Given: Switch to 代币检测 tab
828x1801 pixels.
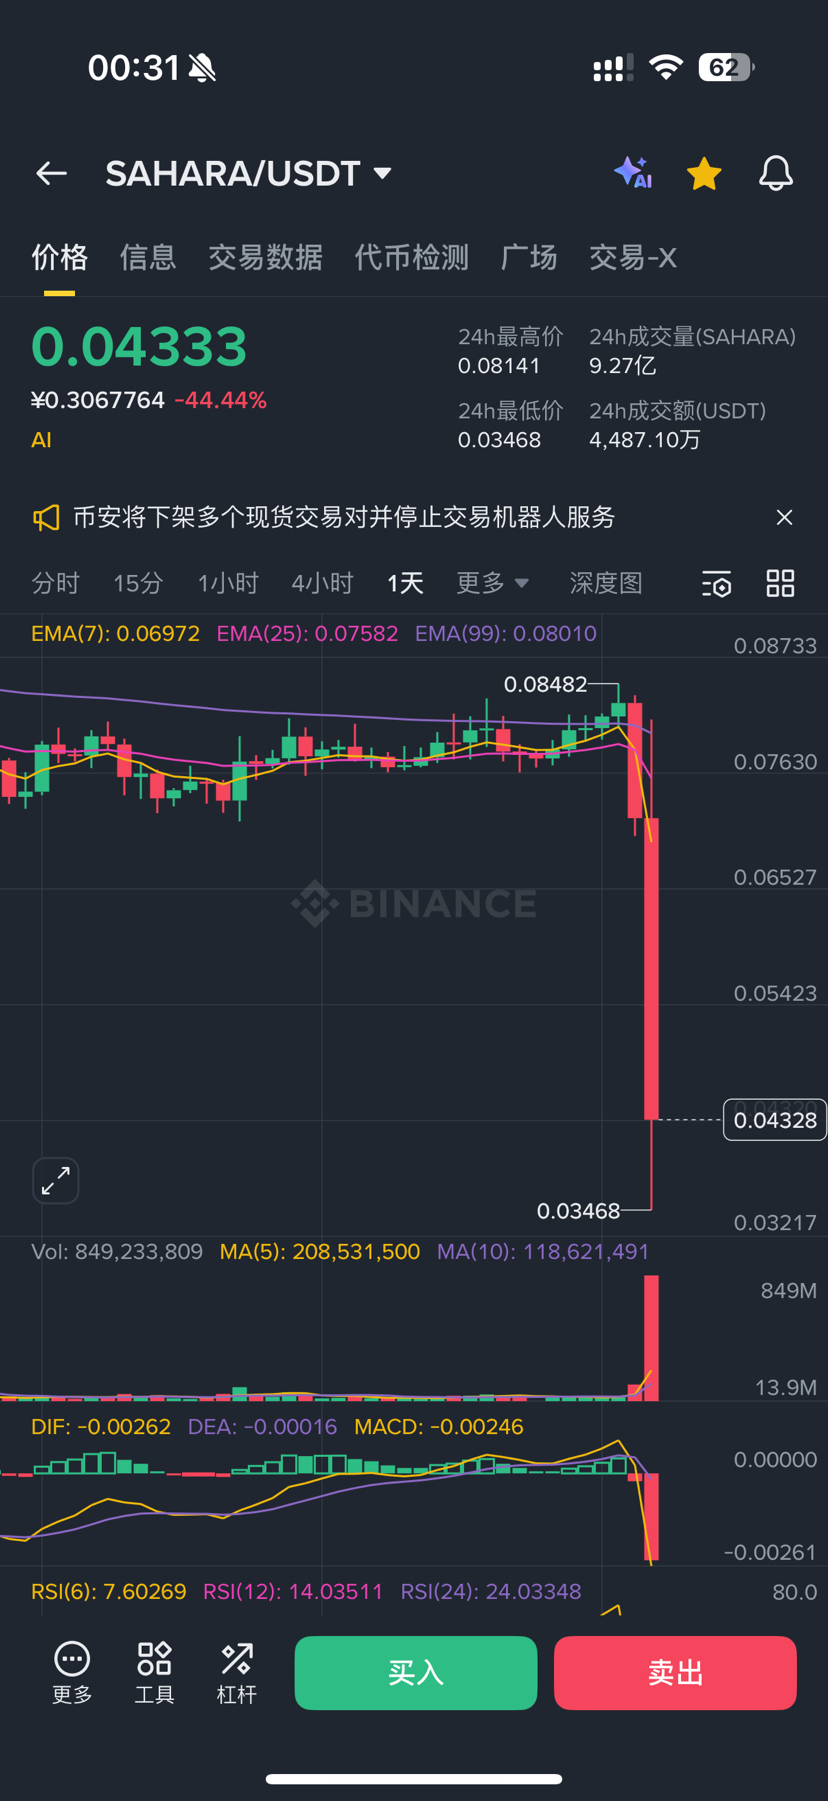Looking at the screenshot, I should point(411,258).
